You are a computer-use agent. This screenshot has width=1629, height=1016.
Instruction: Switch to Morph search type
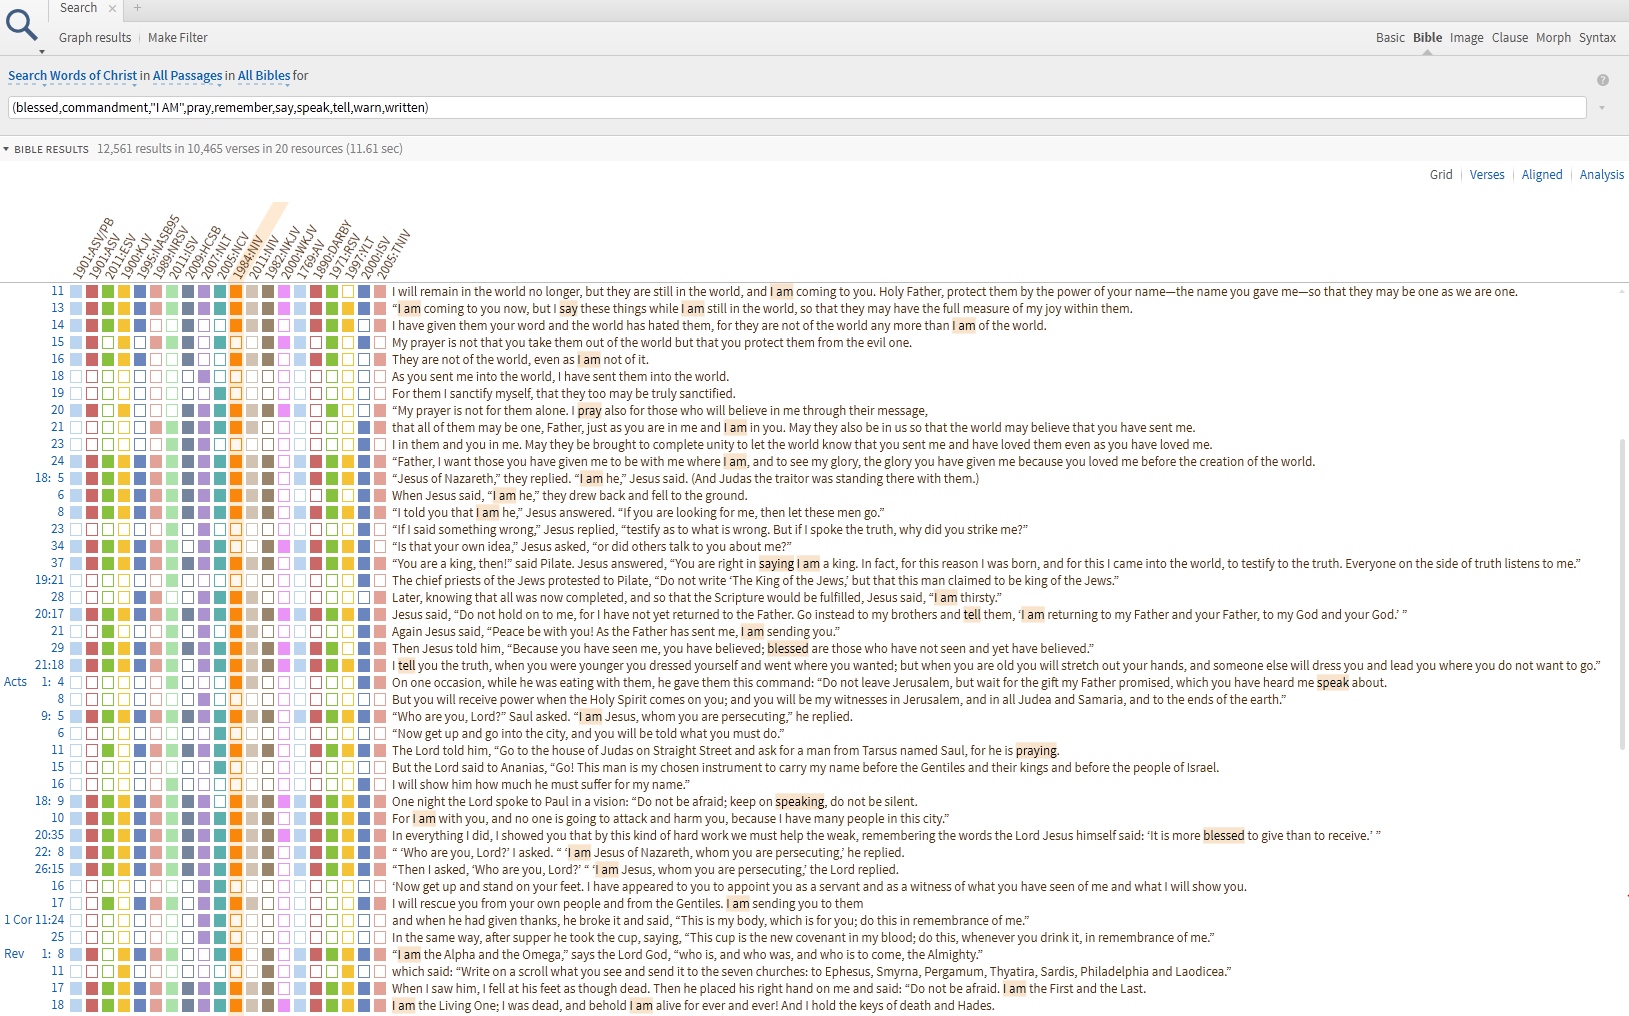[1553, 38]
